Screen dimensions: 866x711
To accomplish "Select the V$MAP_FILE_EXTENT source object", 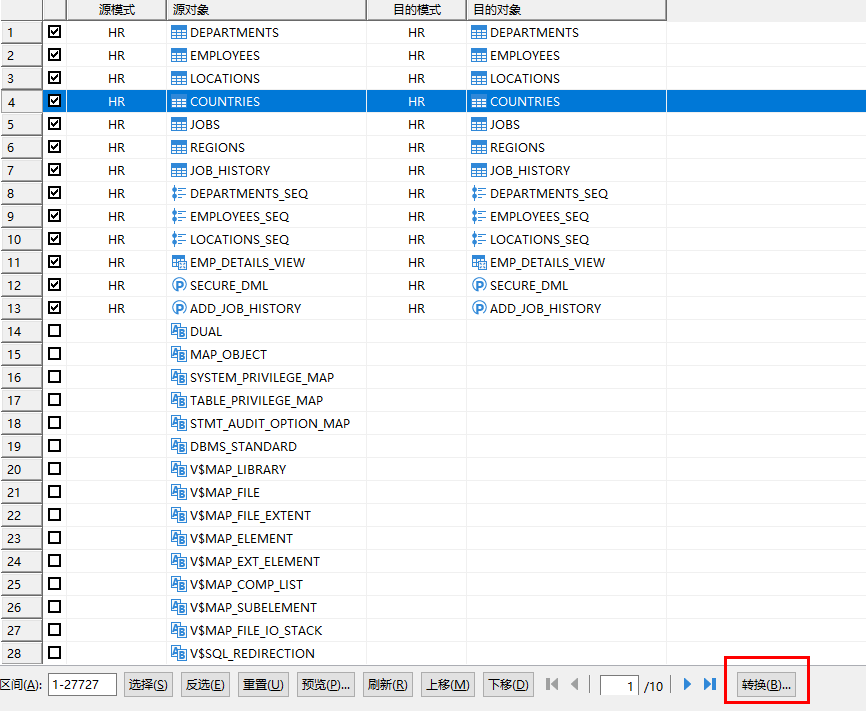I will coord(250,515).
